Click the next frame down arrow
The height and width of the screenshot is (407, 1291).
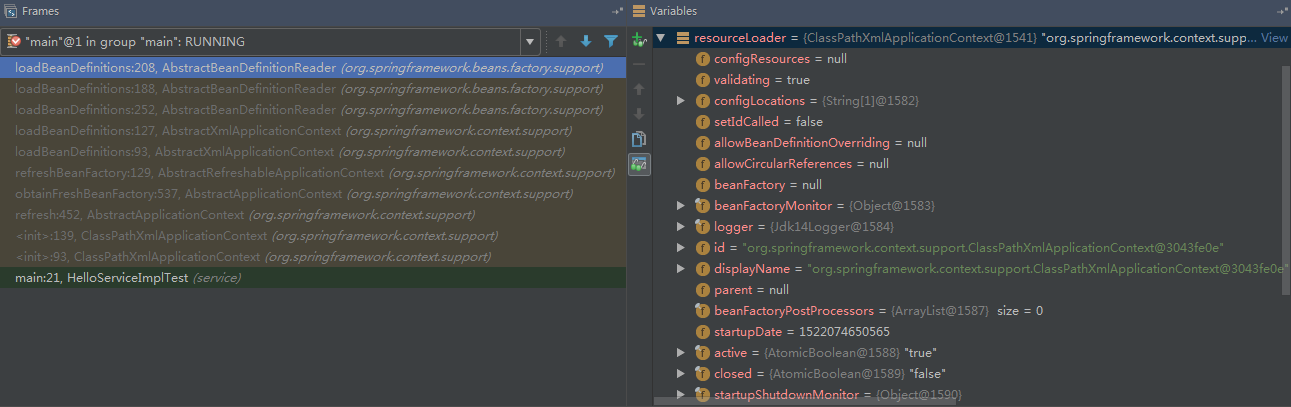click(586, 42)
